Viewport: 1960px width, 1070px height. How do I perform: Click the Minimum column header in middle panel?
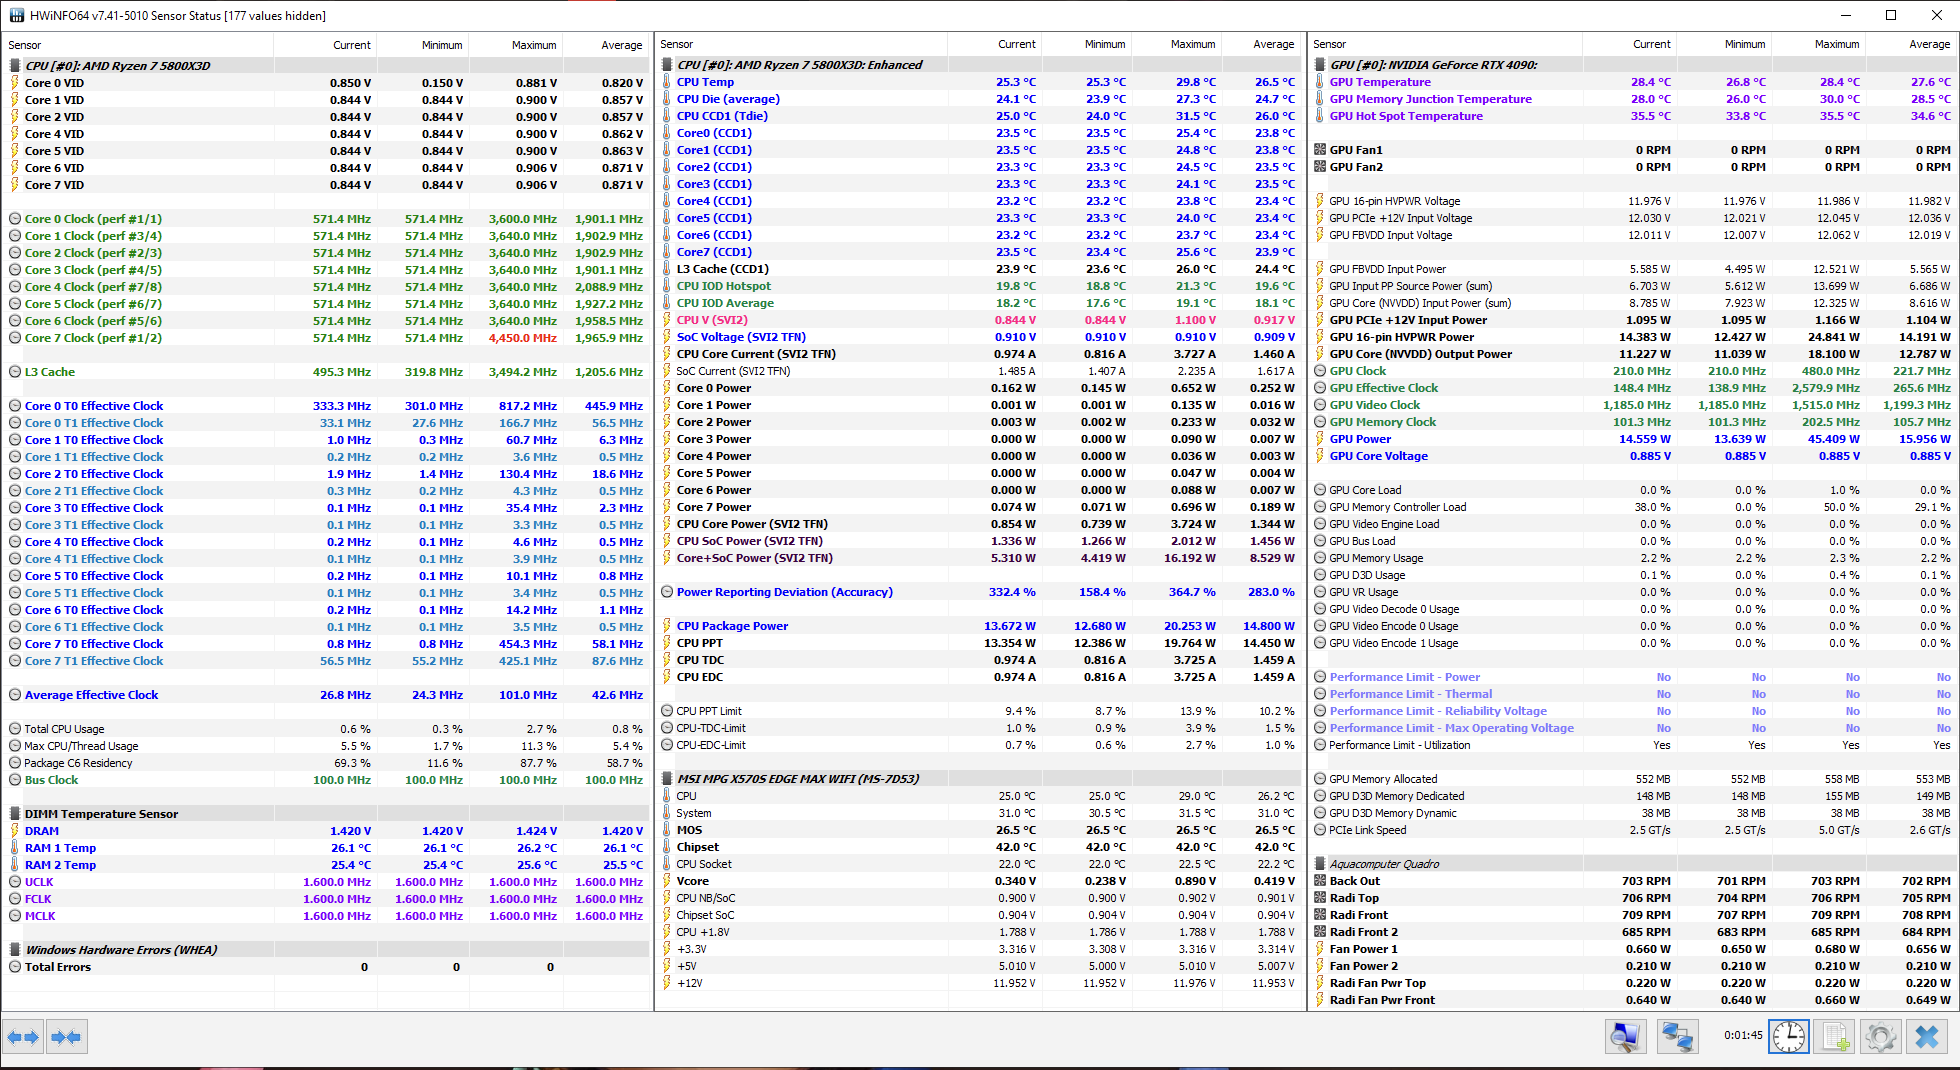pos(1085,44)
